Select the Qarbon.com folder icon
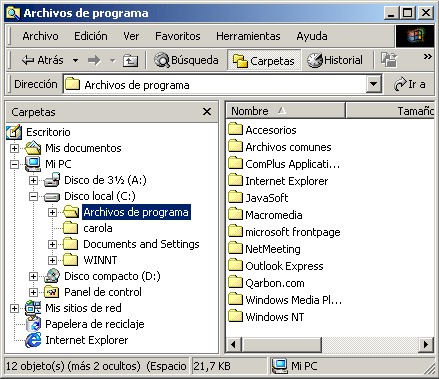 [x=235, y=282]
